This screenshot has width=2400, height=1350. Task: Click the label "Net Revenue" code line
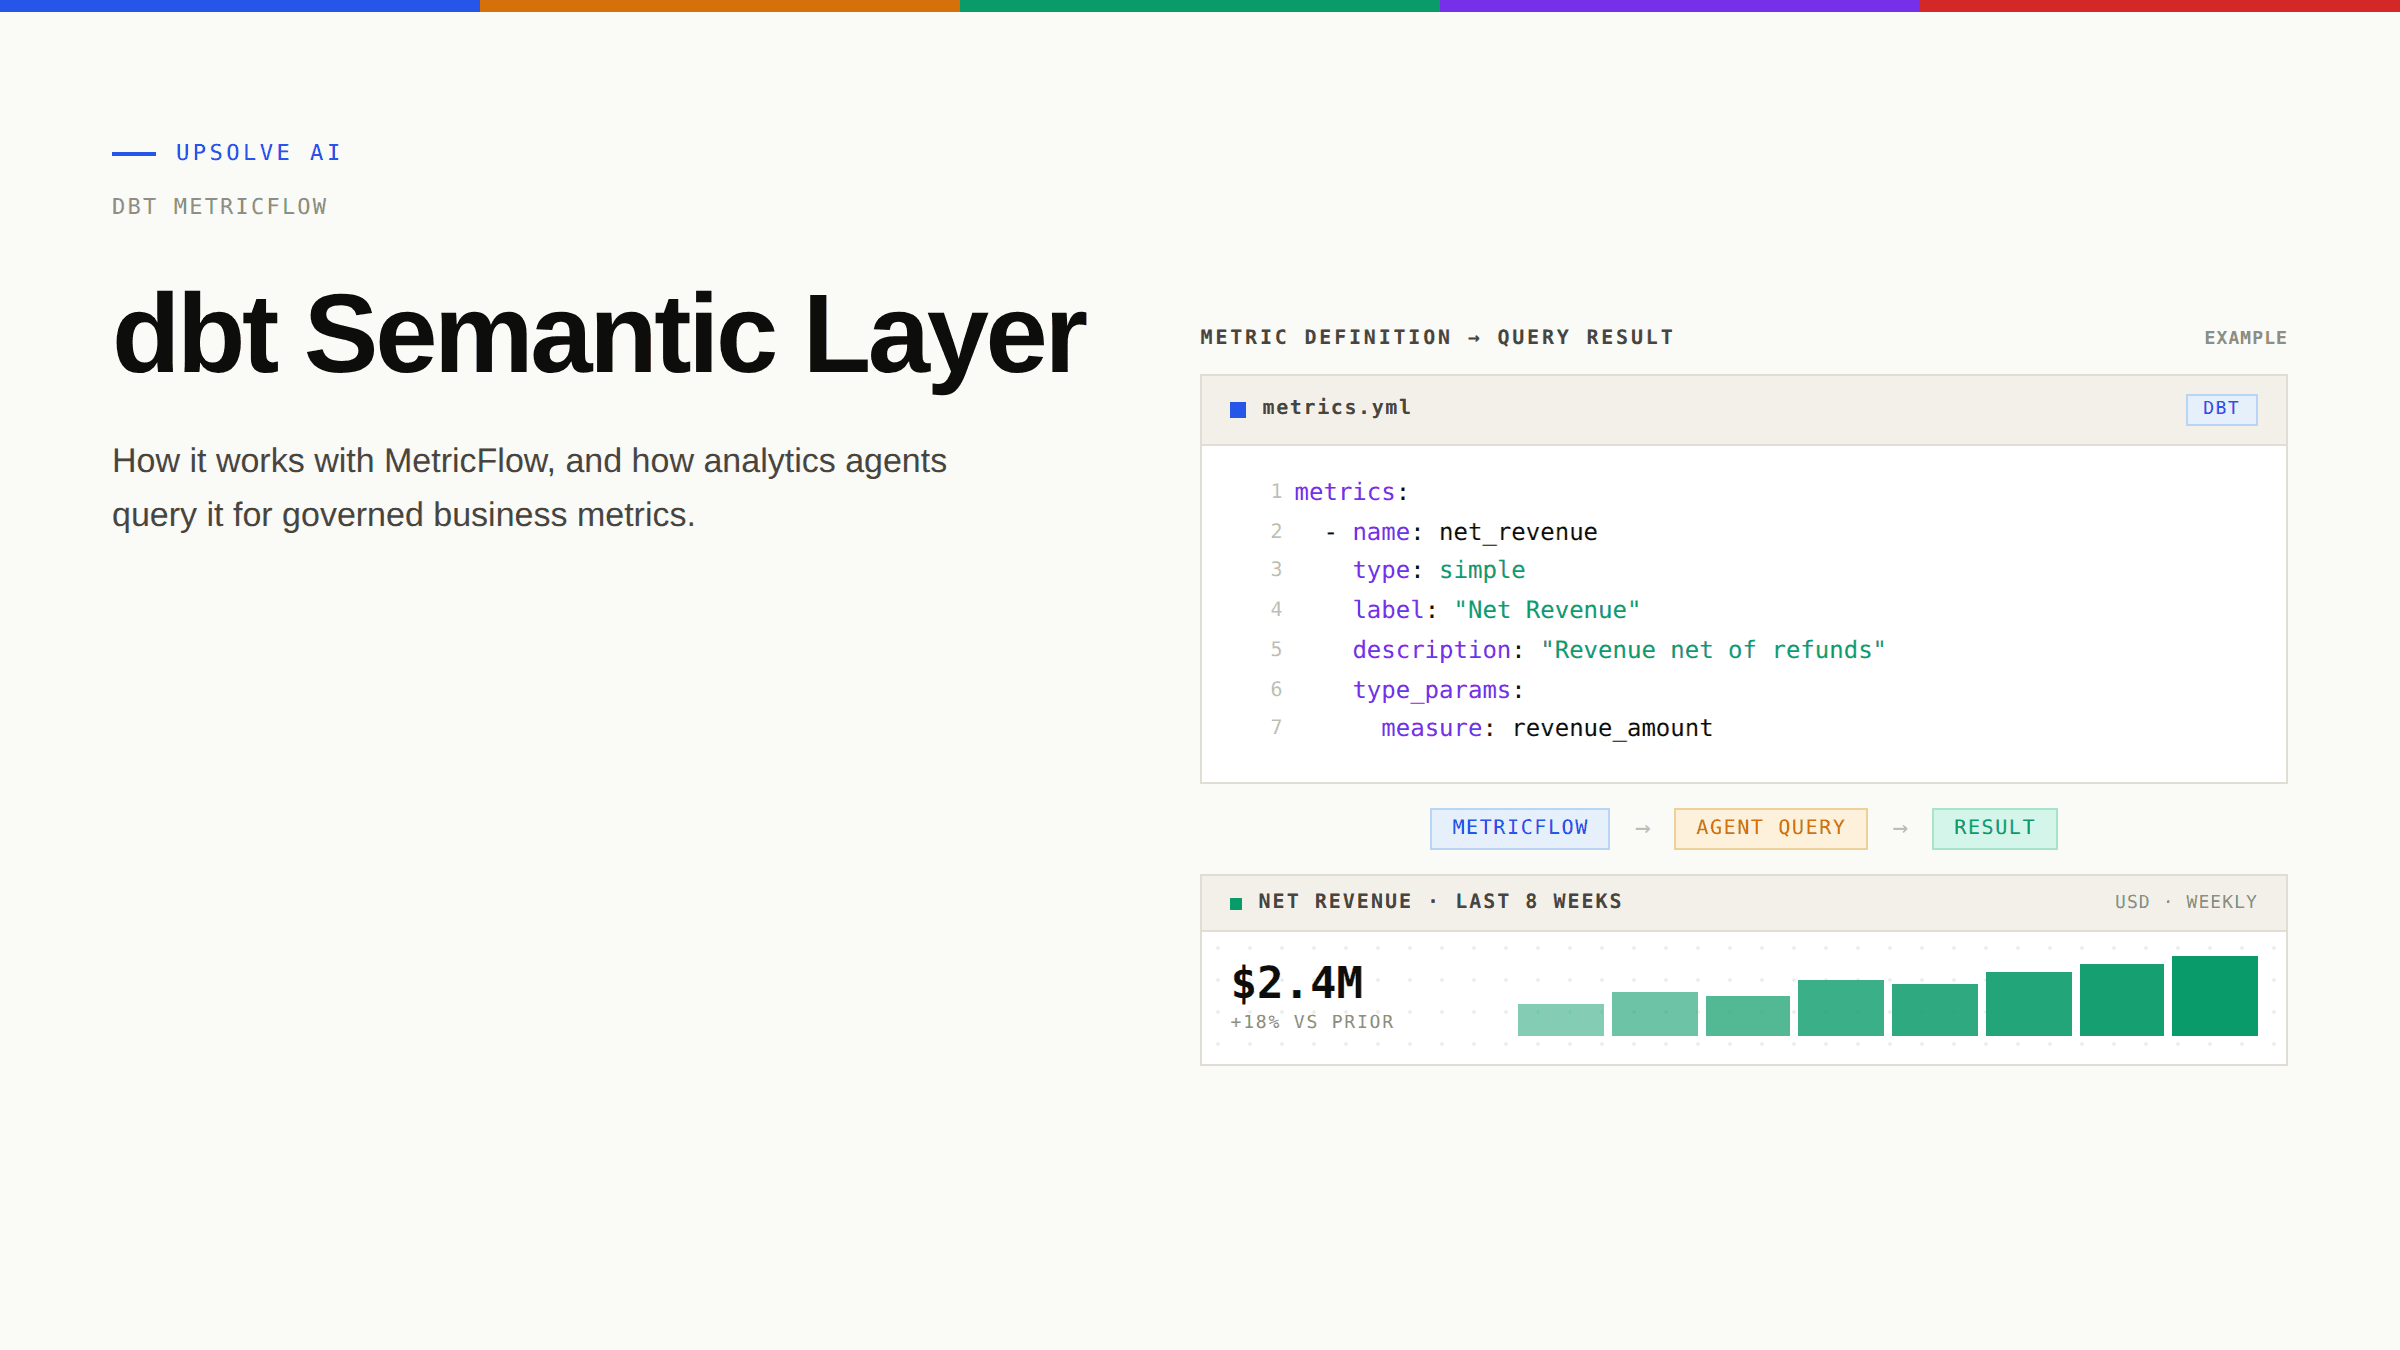coord(1496,610)
